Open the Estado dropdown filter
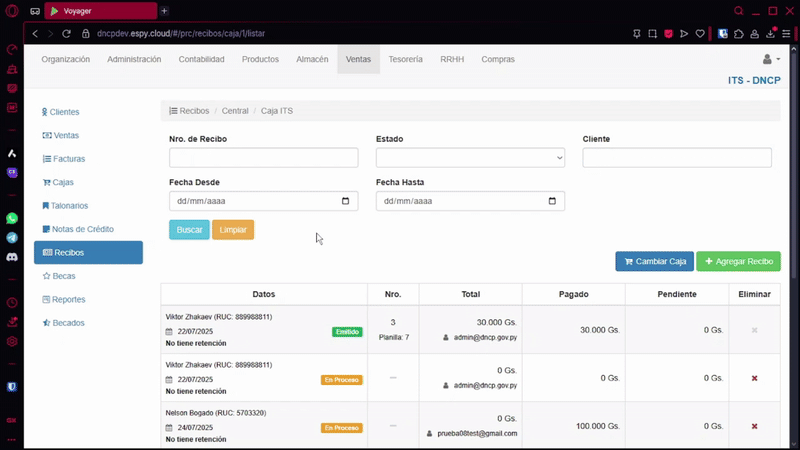The image size is (800, 450). (470, 158)
